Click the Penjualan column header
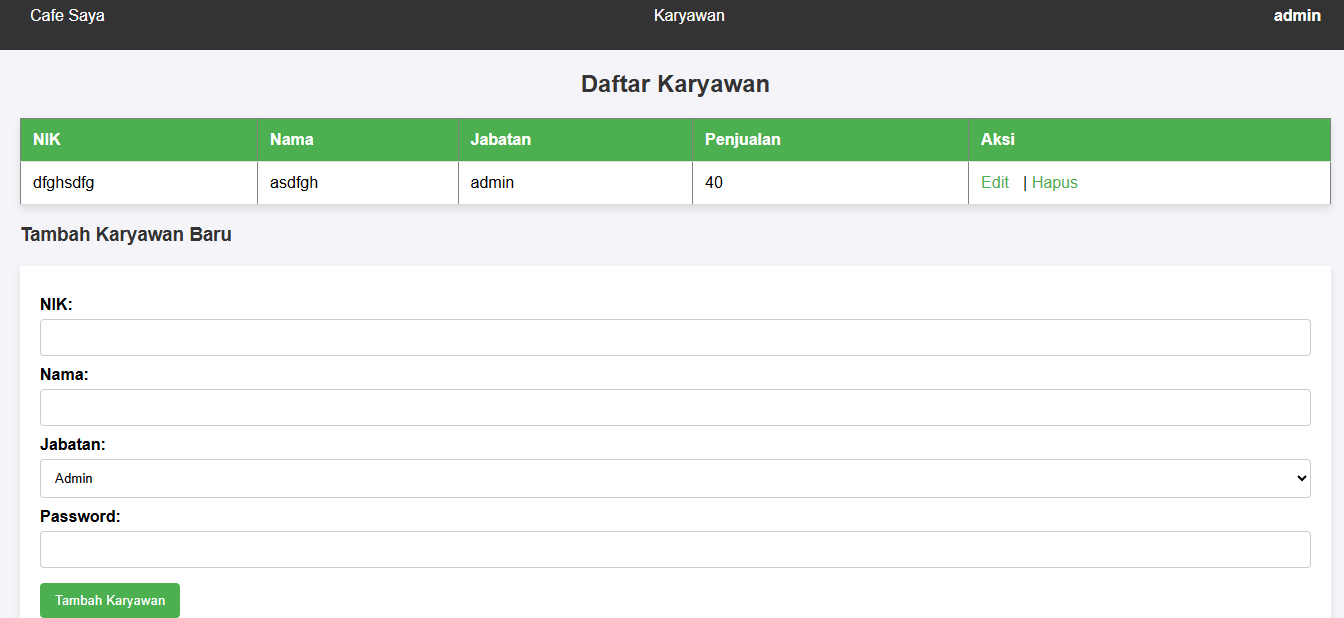 click(x=742, y=140)
